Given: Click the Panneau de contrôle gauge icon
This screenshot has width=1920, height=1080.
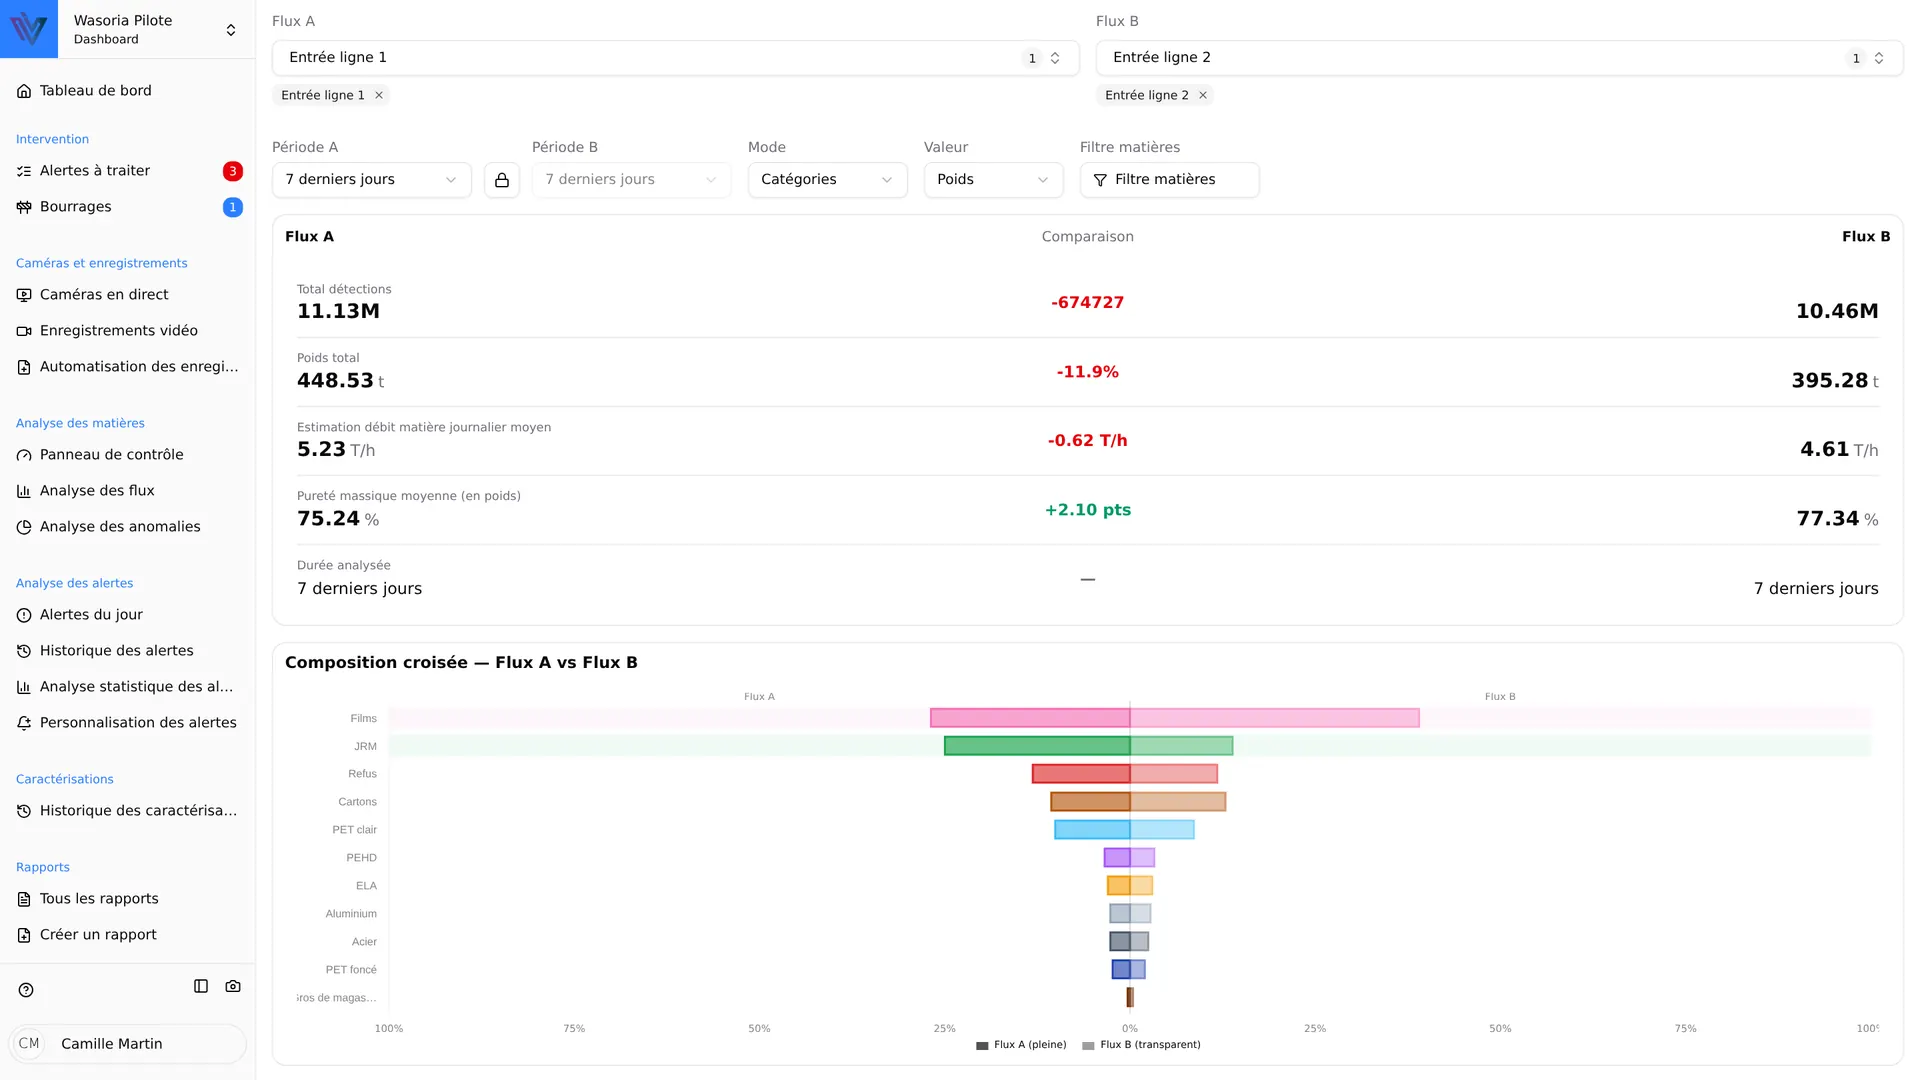Looking at the screenshot, I should [x=24, y=455].
